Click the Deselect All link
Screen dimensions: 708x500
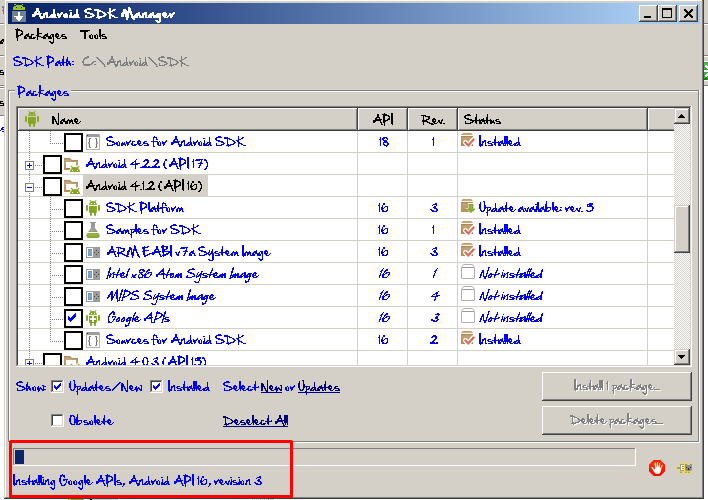256,421
